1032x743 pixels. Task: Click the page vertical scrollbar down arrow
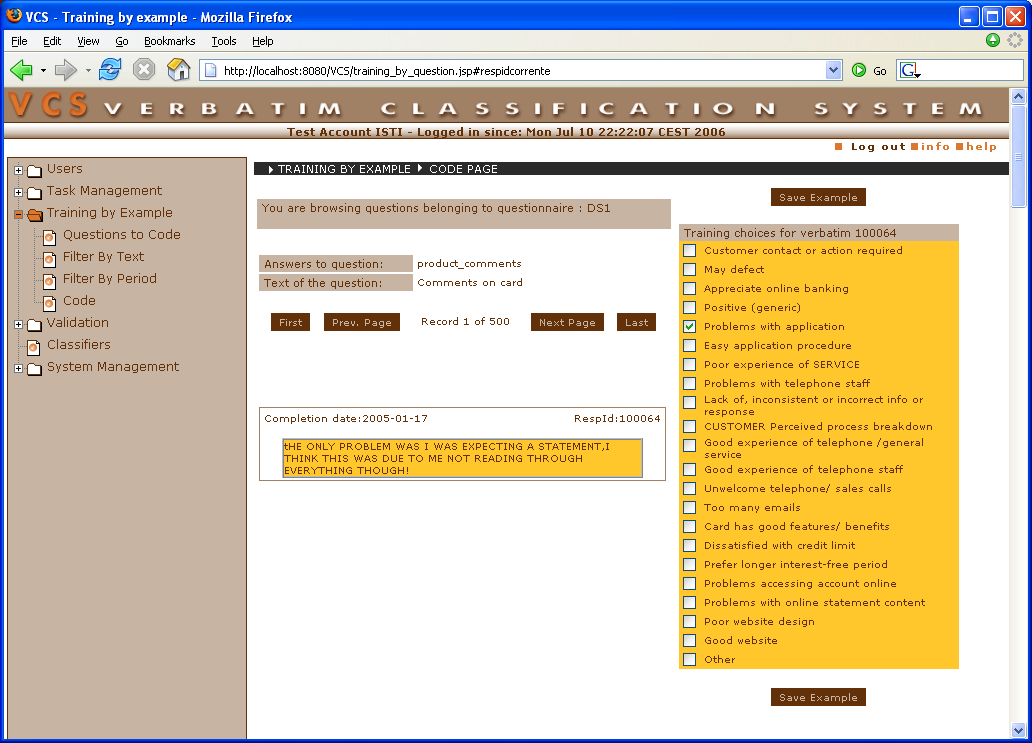[1019, 730]
